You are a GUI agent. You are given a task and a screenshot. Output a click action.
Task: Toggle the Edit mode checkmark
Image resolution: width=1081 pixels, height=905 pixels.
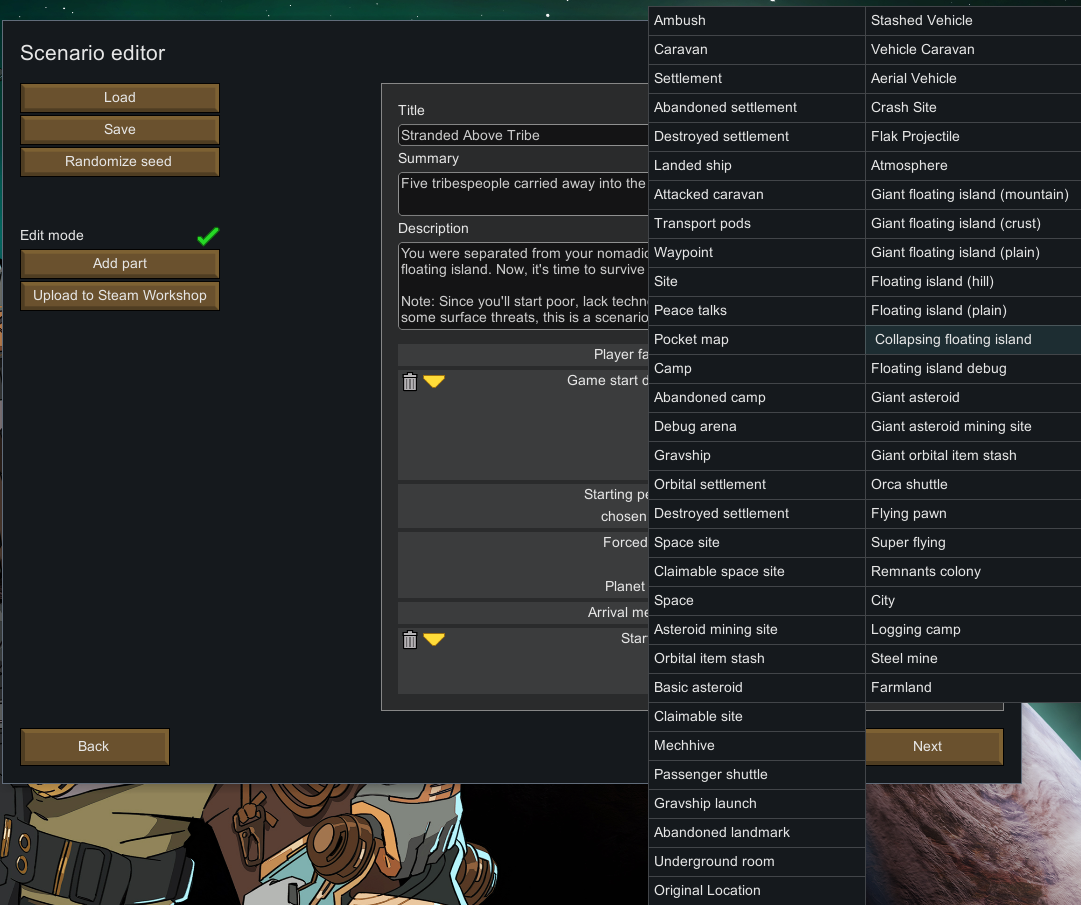pos(208,236)
